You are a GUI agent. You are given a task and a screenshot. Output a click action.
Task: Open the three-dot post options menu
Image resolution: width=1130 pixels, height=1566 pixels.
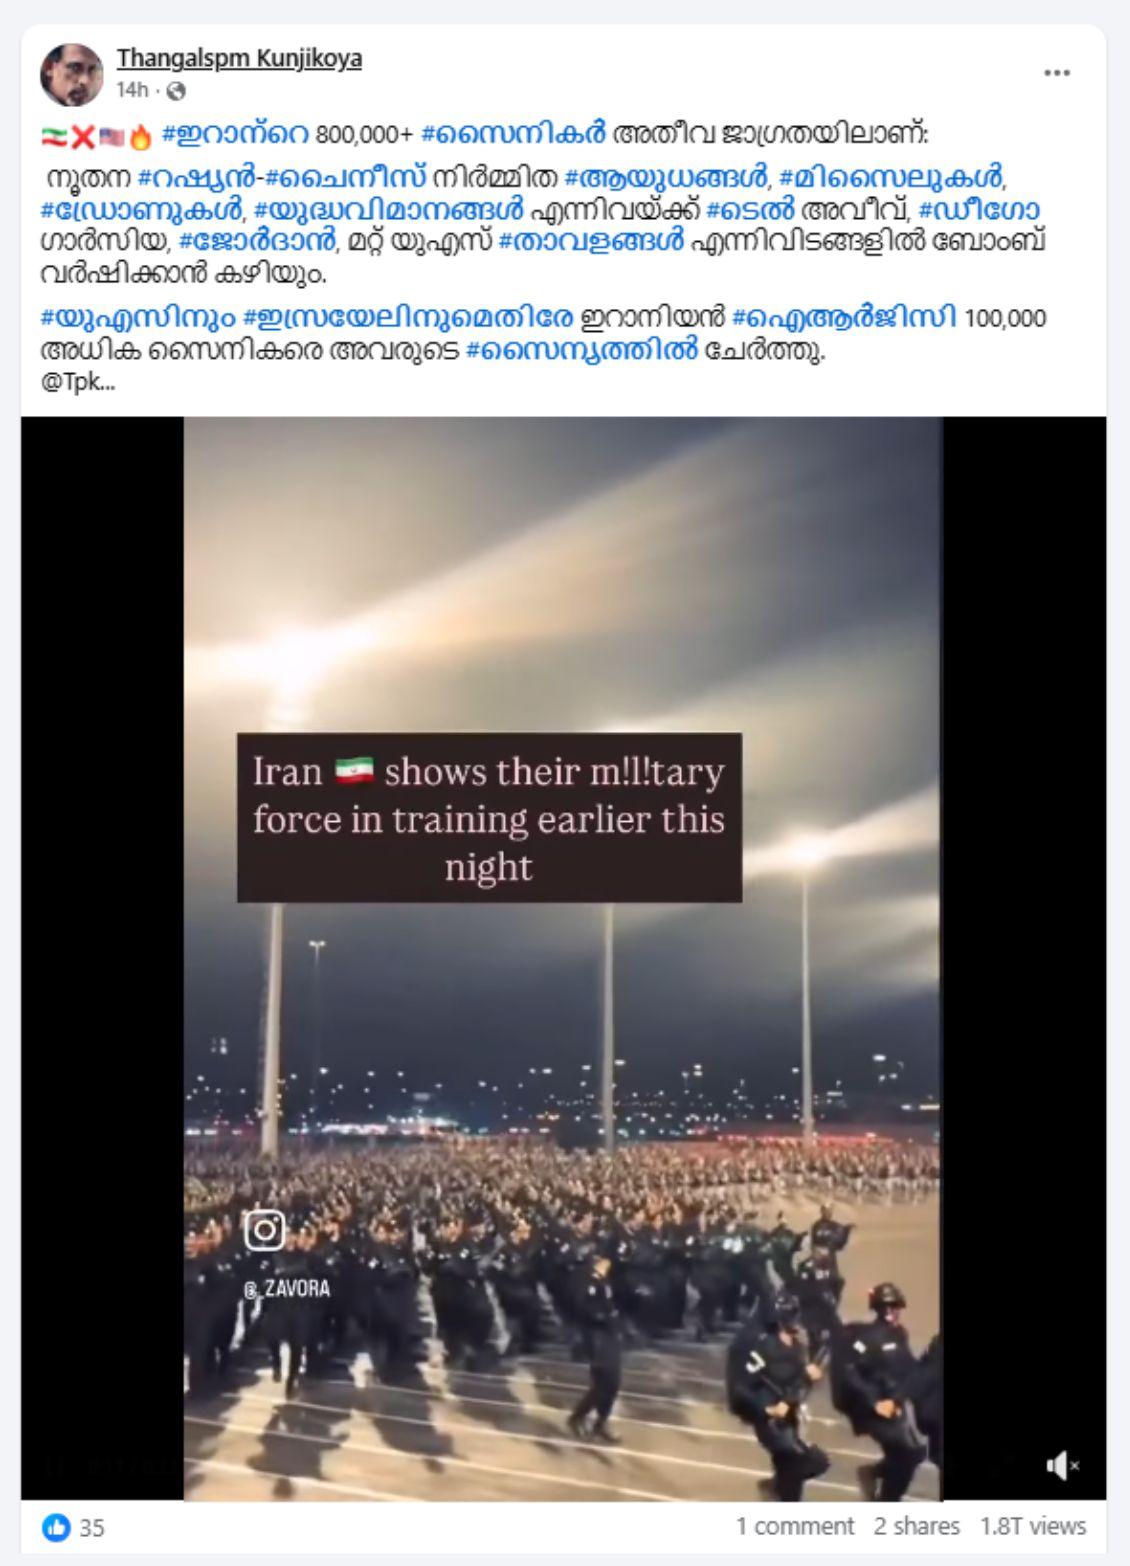tap(1057, 74)
